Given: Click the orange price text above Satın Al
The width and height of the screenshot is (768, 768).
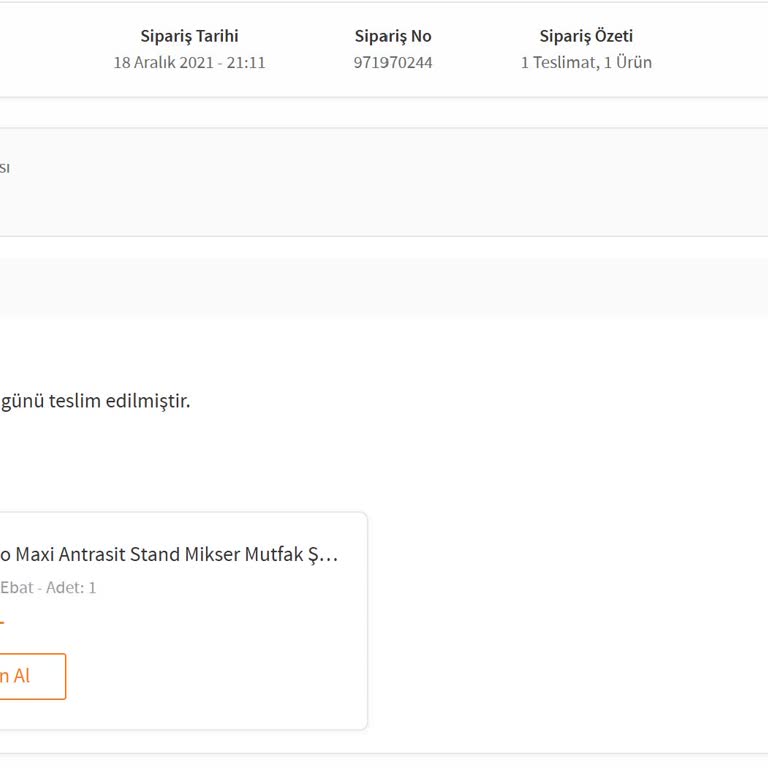Looking at the screenshot, I should (x=2, y=621).
